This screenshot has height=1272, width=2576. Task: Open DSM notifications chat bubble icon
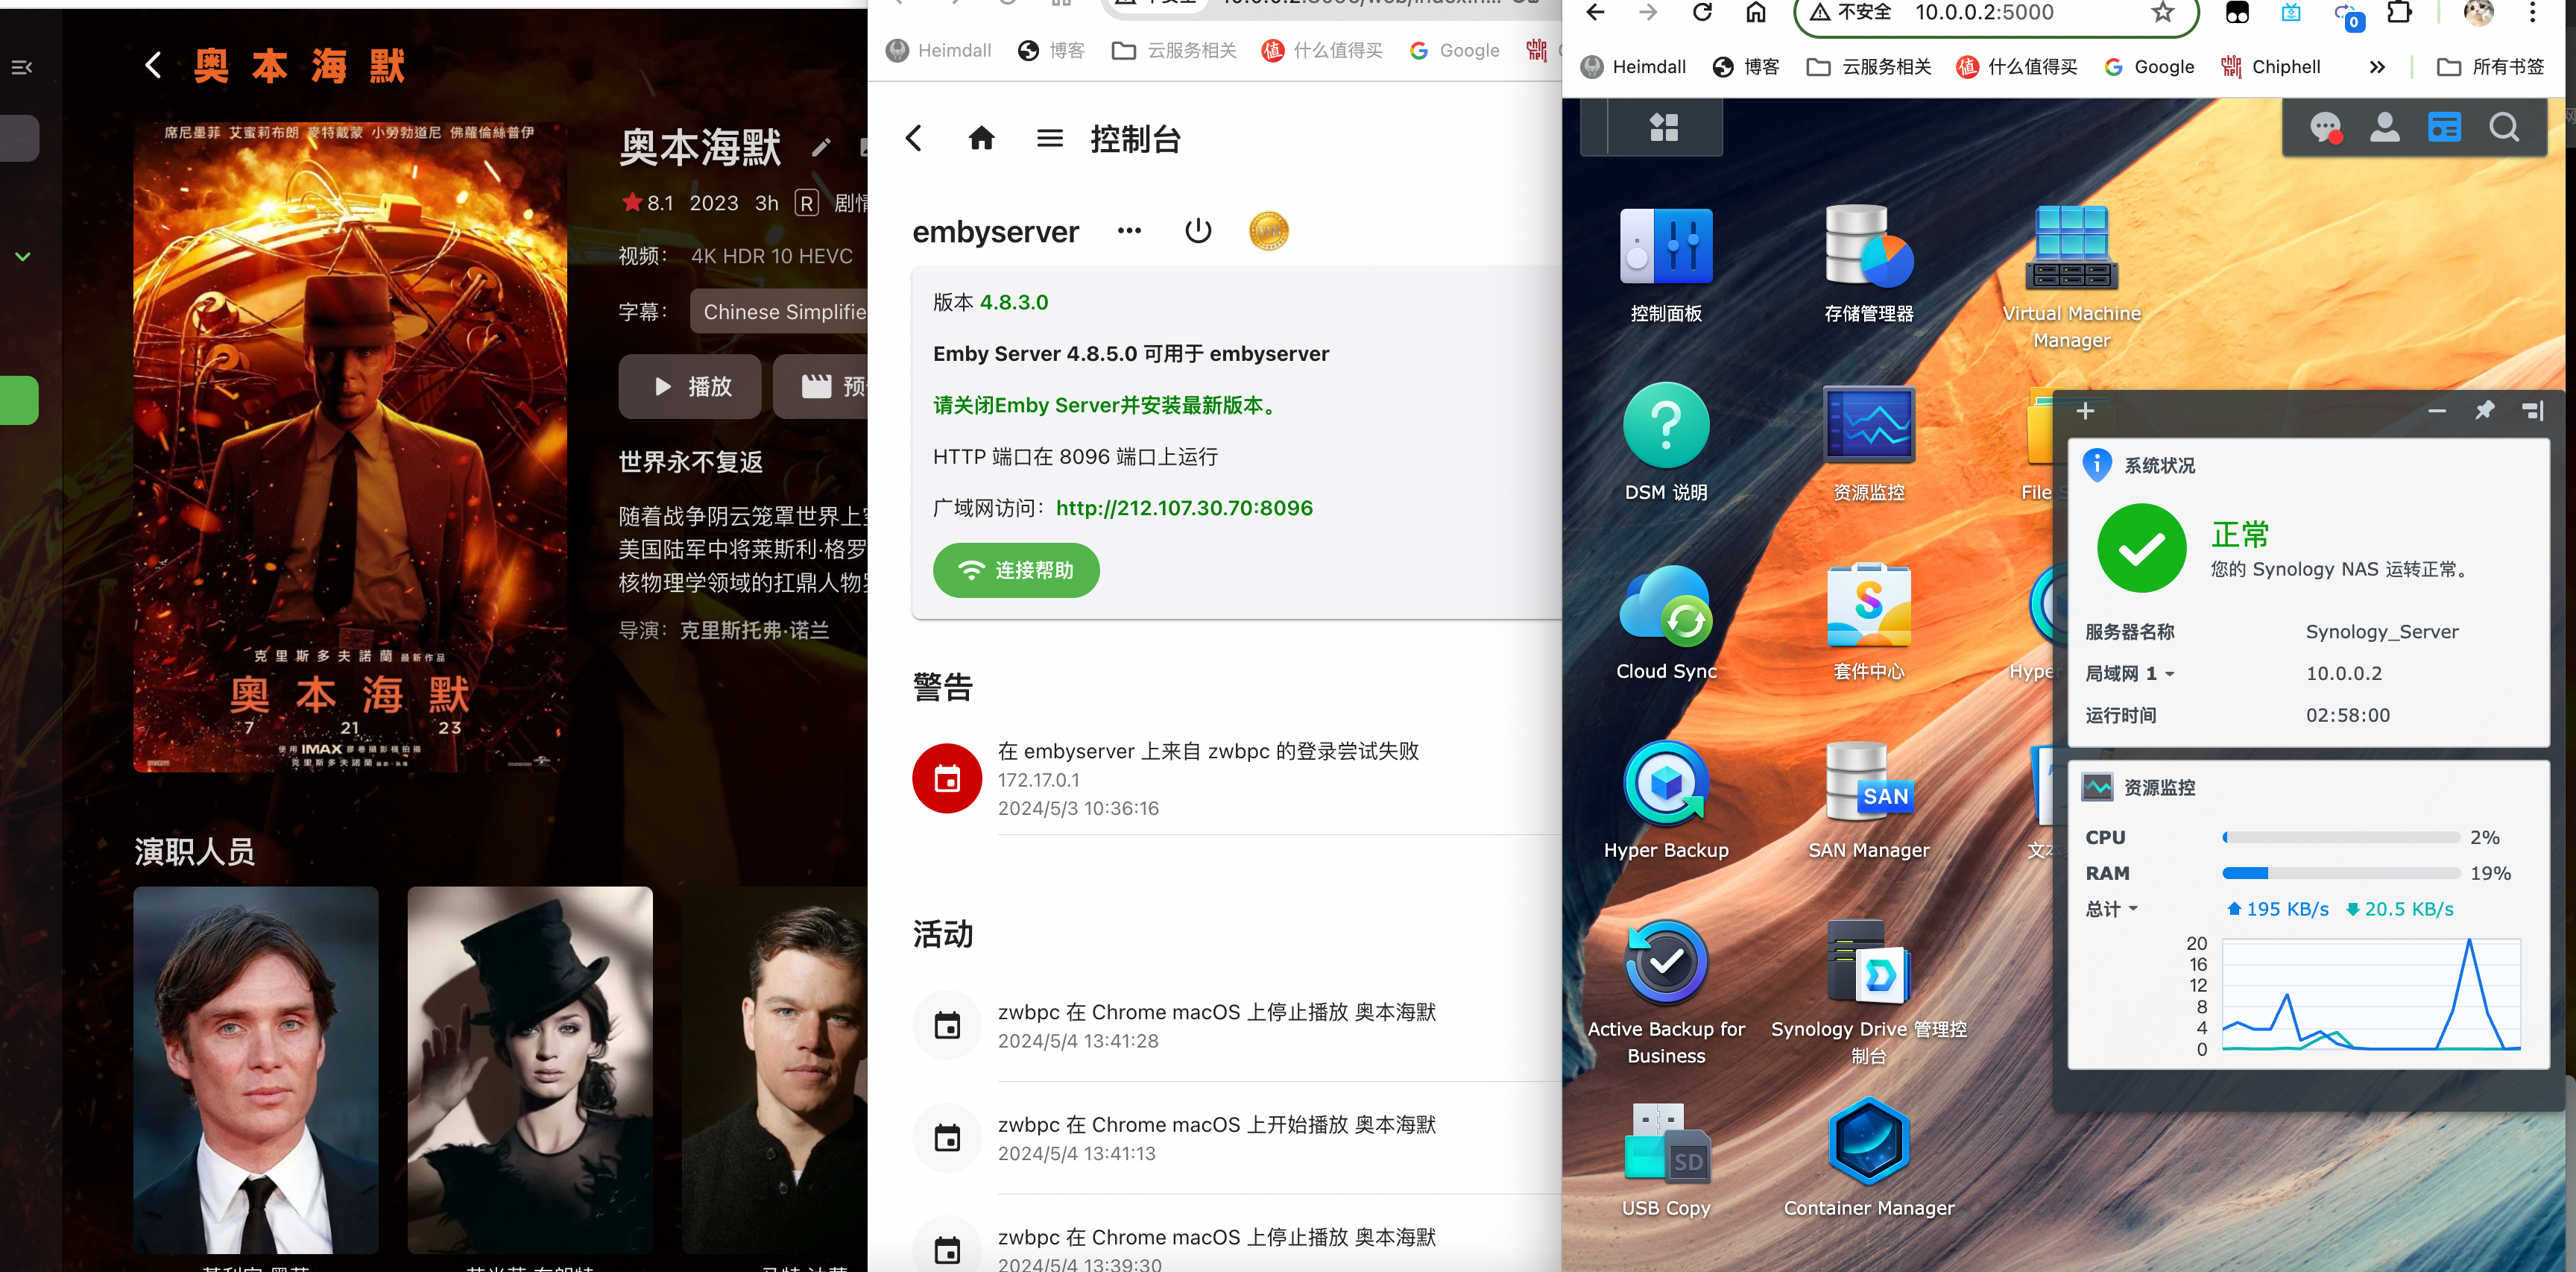click(2325, 128)
